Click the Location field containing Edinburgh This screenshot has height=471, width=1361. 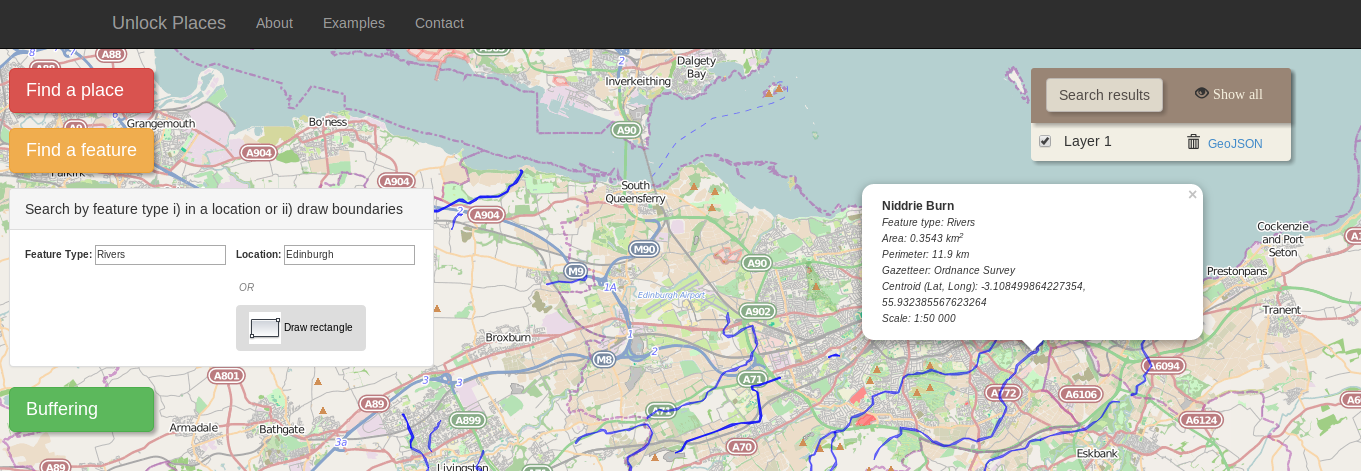[349, 255]
